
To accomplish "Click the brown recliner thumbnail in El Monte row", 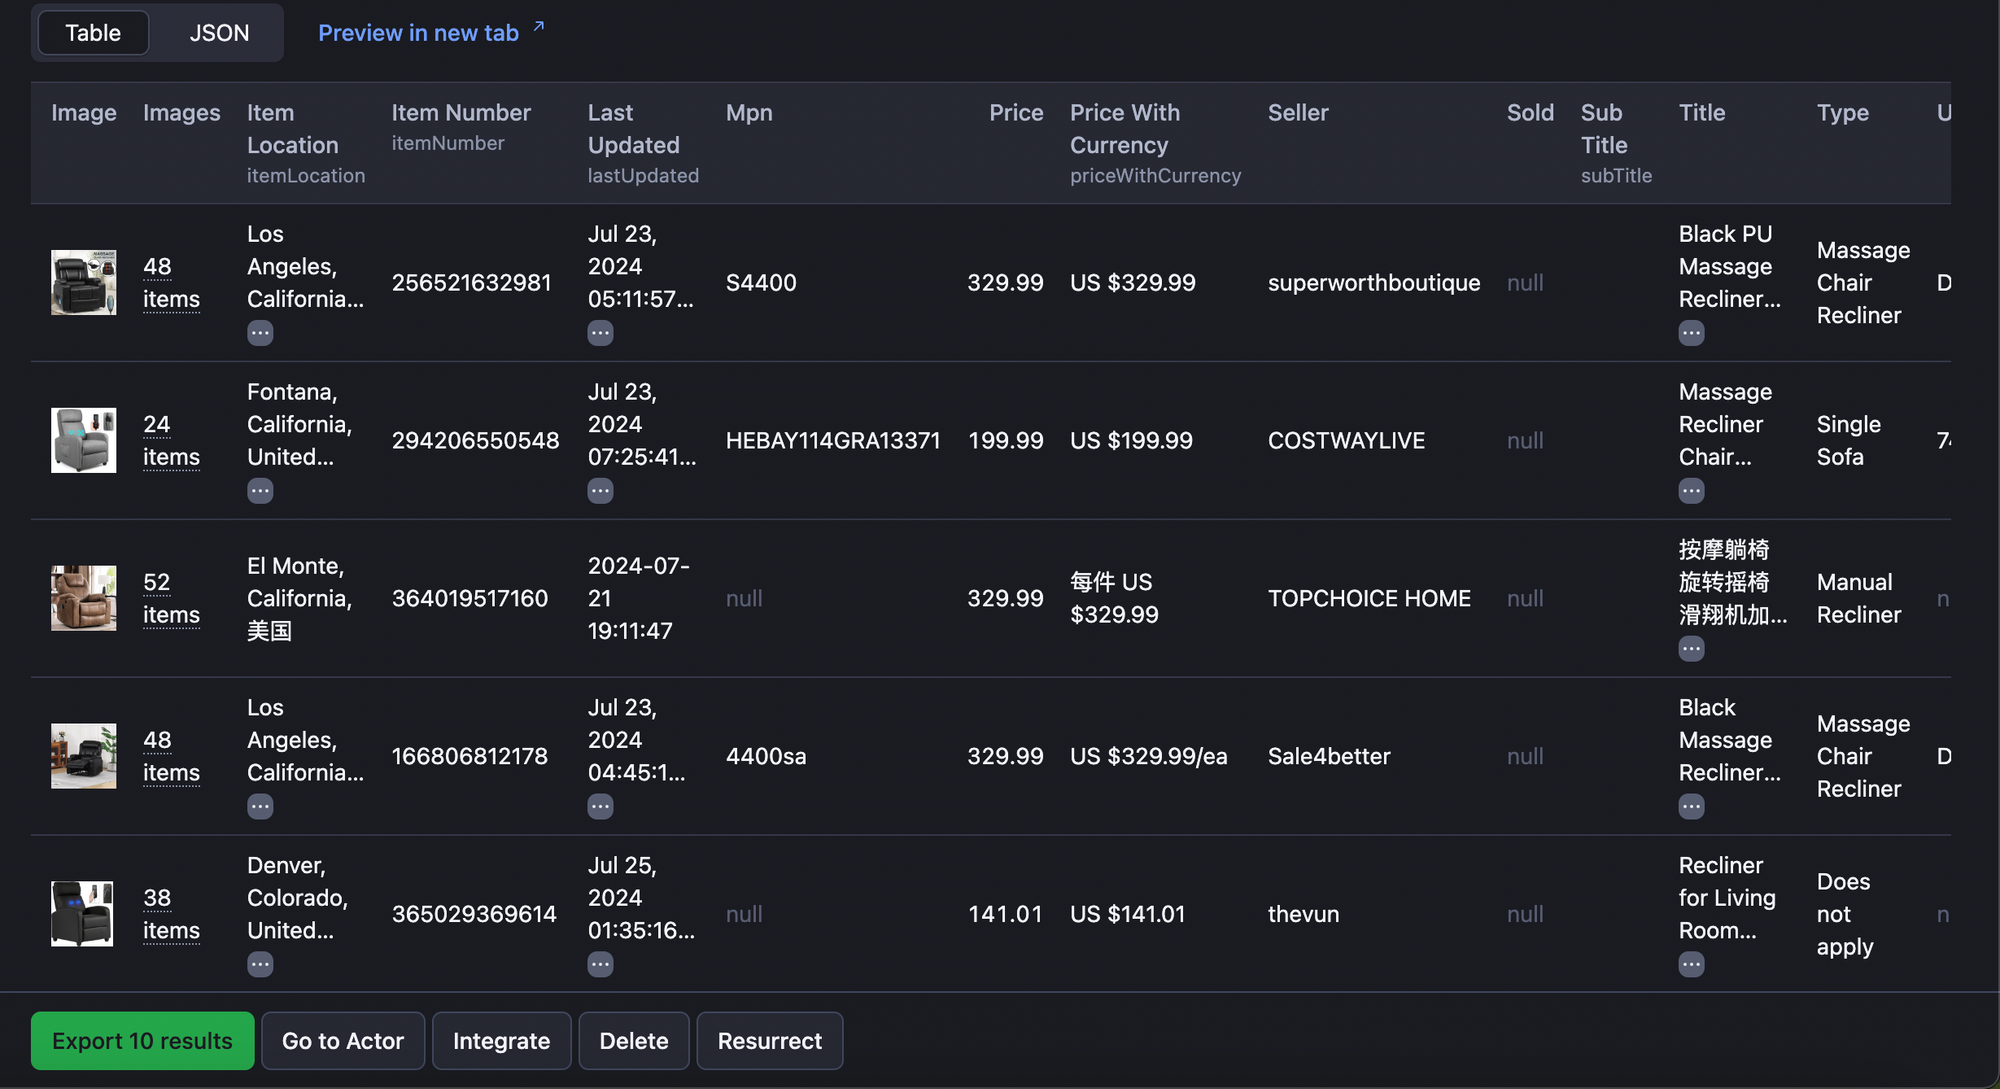I will 83,598.
